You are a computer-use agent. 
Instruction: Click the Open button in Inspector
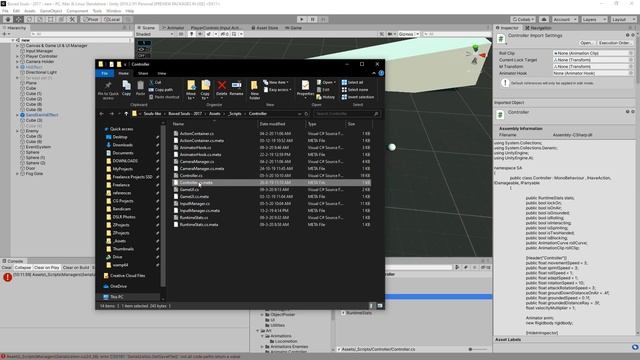586,43
